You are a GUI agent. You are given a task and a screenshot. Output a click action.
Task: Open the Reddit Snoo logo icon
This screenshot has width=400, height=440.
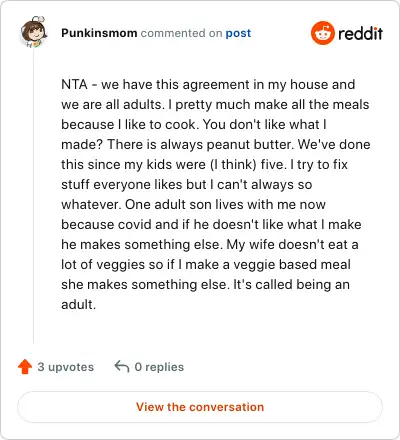322,33
